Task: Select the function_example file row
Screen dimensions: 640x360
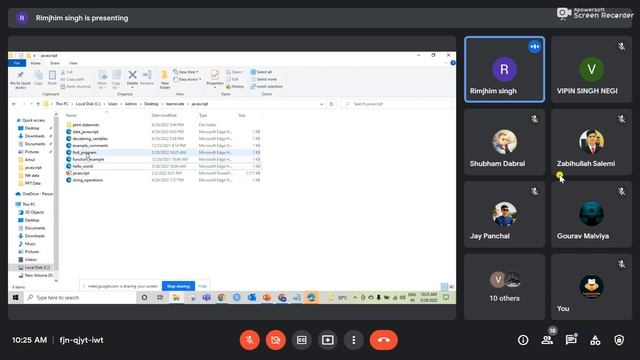Action: 163,159
